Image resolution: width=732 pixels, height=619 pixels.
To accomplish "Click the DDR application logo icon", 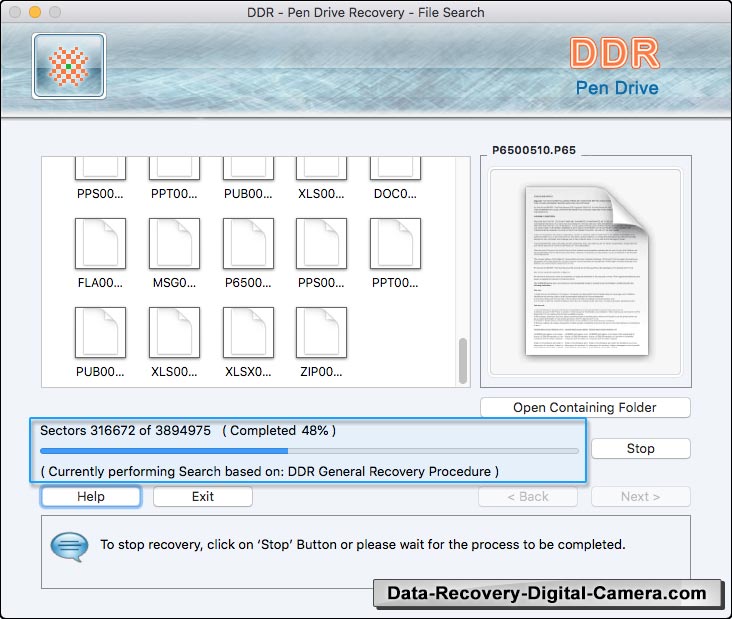I will pyautogui.click(x=69, y=66).
